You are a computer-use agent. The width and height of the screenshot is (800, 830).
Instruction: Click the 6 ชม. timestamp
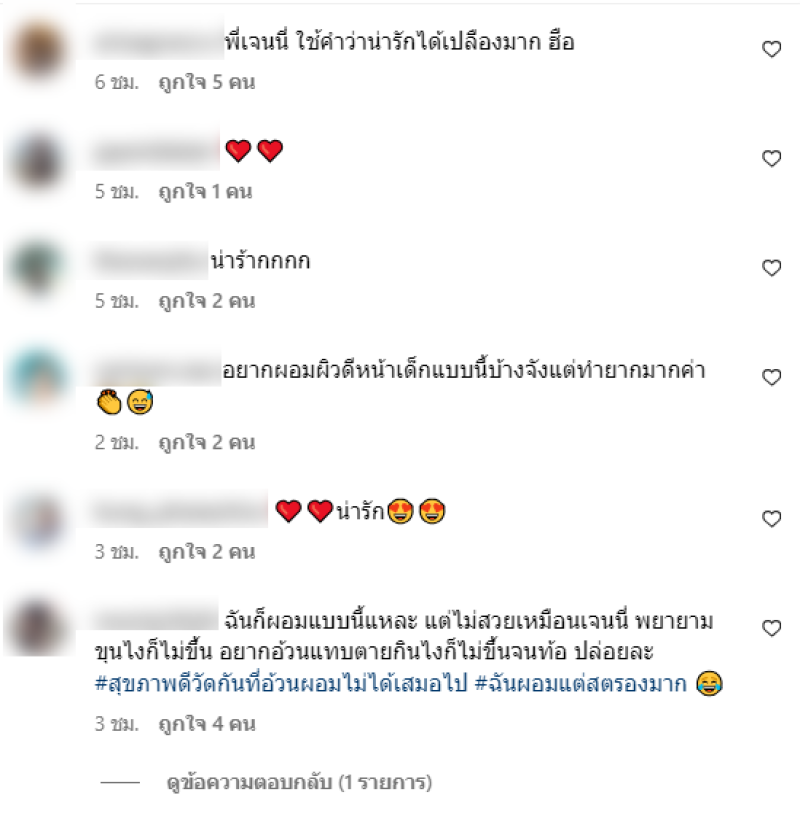click(x=116, y=82)
